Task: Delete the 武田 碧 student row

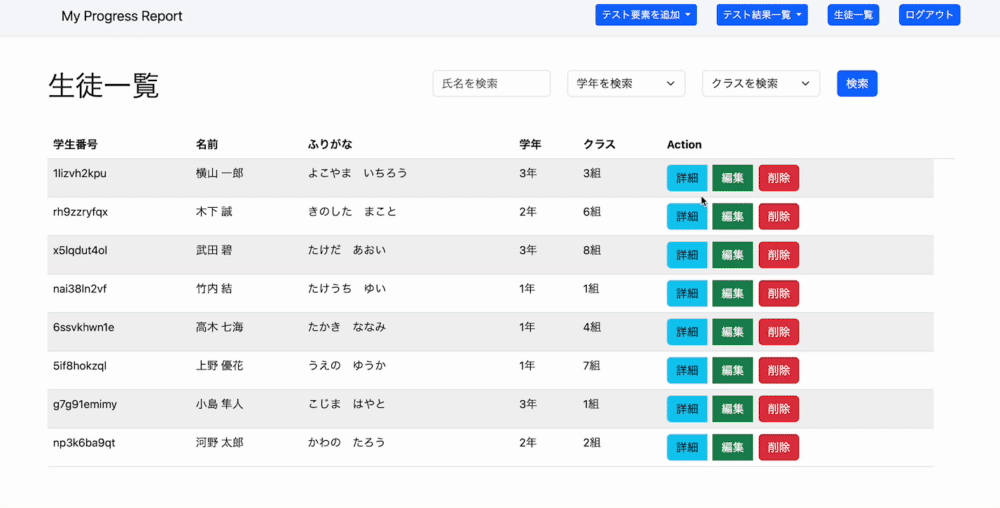Action: tap(779, 255)
